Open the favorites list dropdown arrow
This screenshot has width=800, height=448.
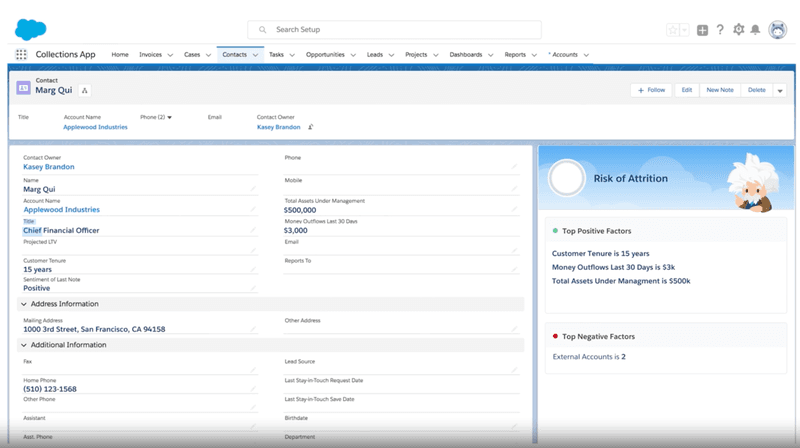click(684, 30)
